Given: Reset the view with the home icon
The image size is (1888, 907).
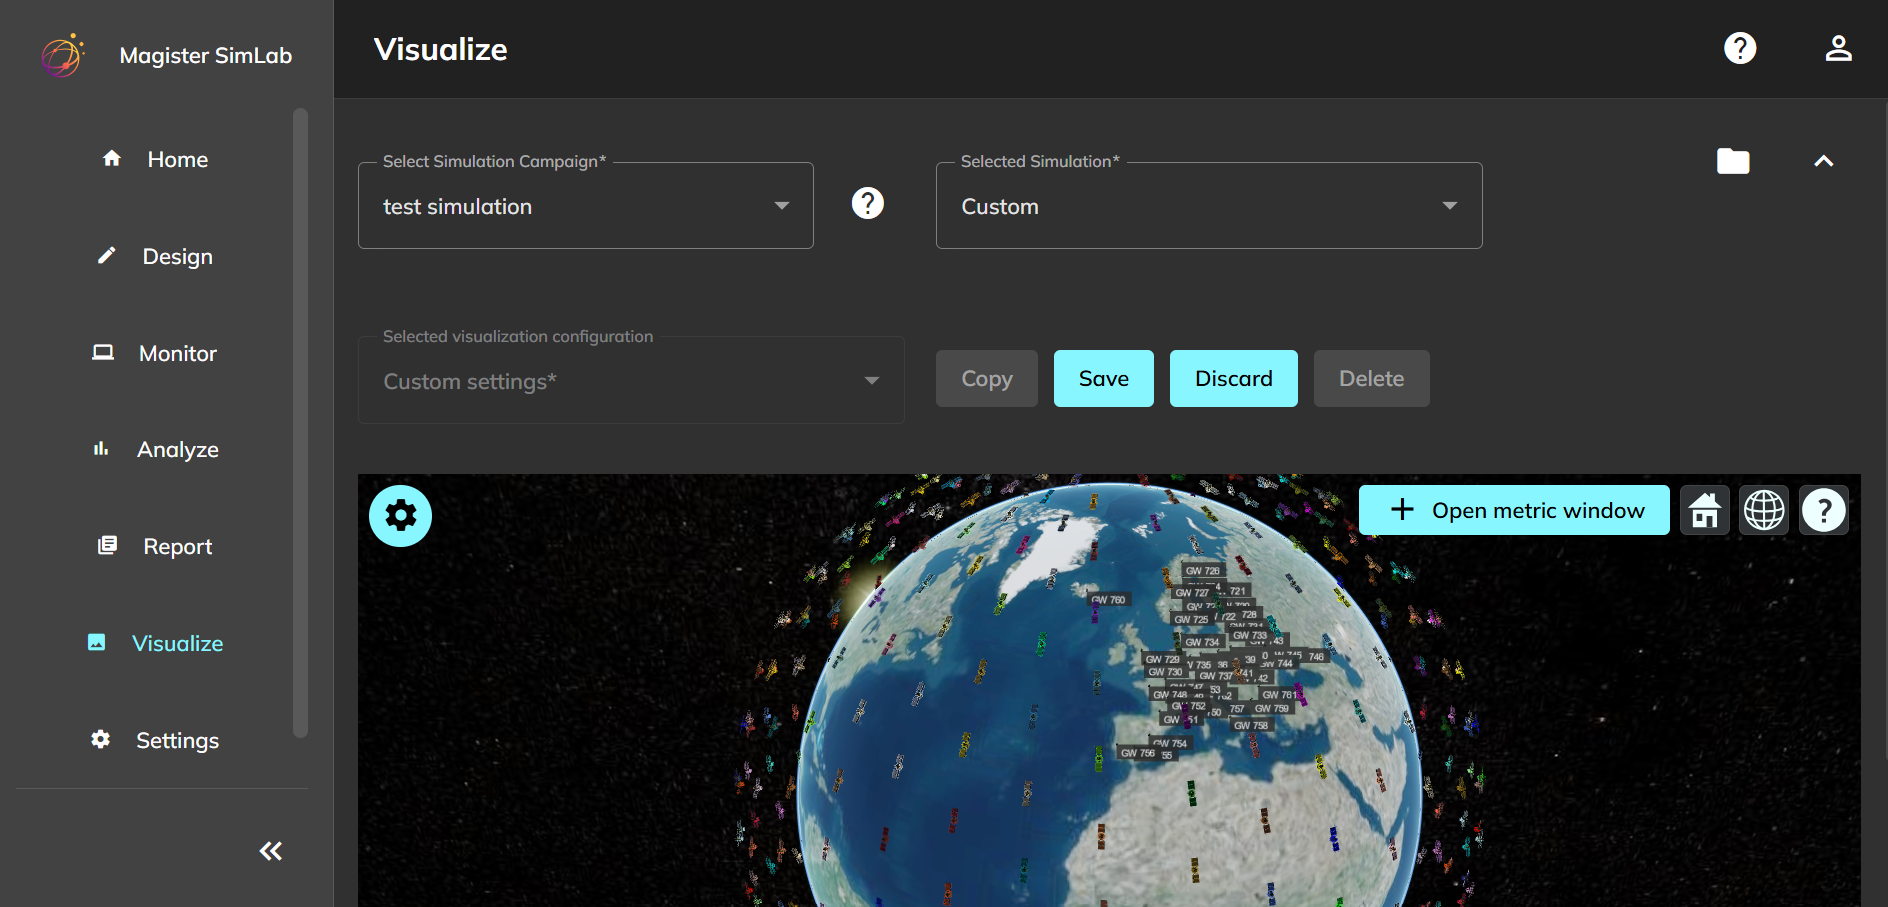Looking at the screenshot, I should click(1705, 510).
